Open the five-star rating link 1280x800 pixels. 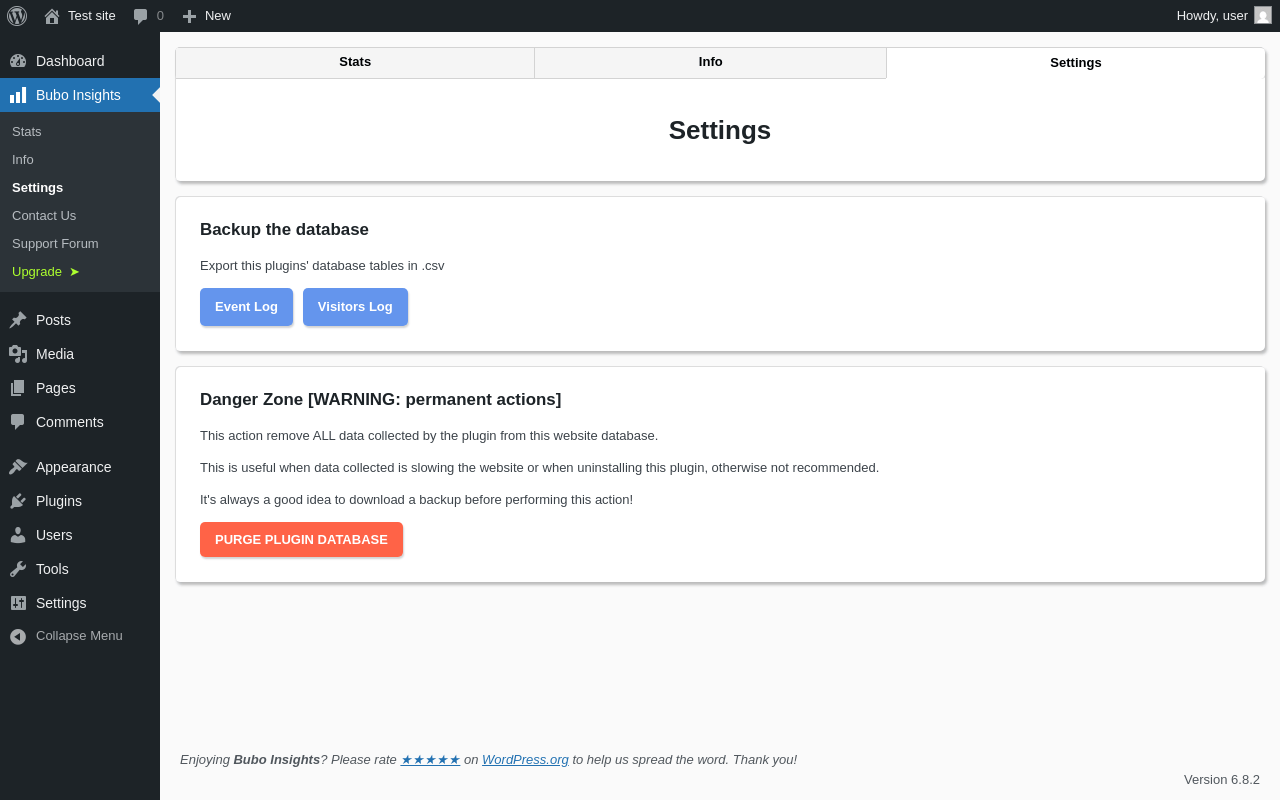pos(430,760)
